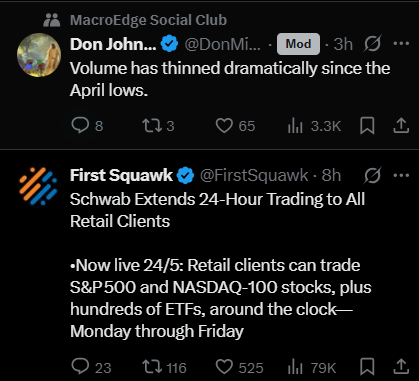Bookmark First Squawk's Schwab post
The height and width of the screenshot is (381, 419).
[367, 366]
